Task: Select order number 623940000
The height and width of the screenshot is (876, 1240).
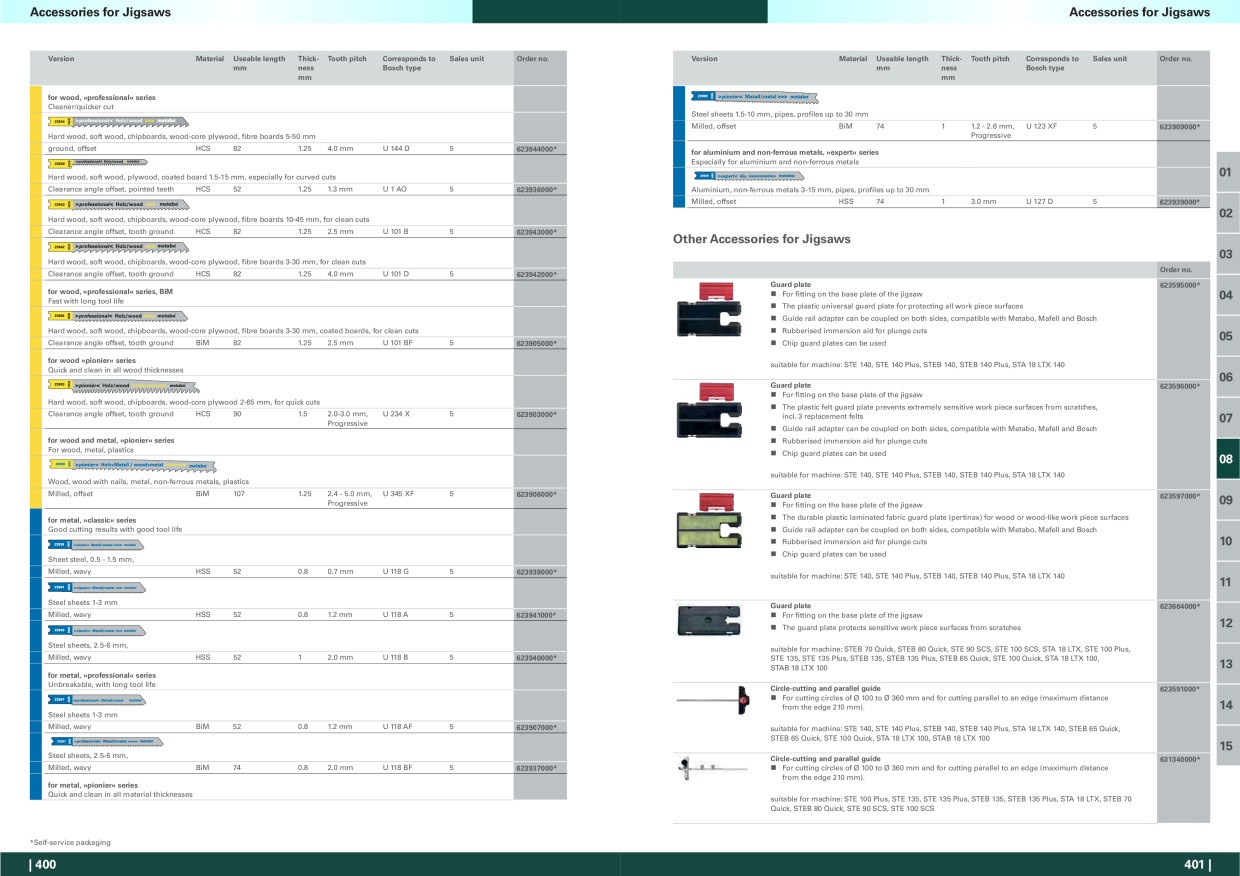Action: click(x=536, y=658)
